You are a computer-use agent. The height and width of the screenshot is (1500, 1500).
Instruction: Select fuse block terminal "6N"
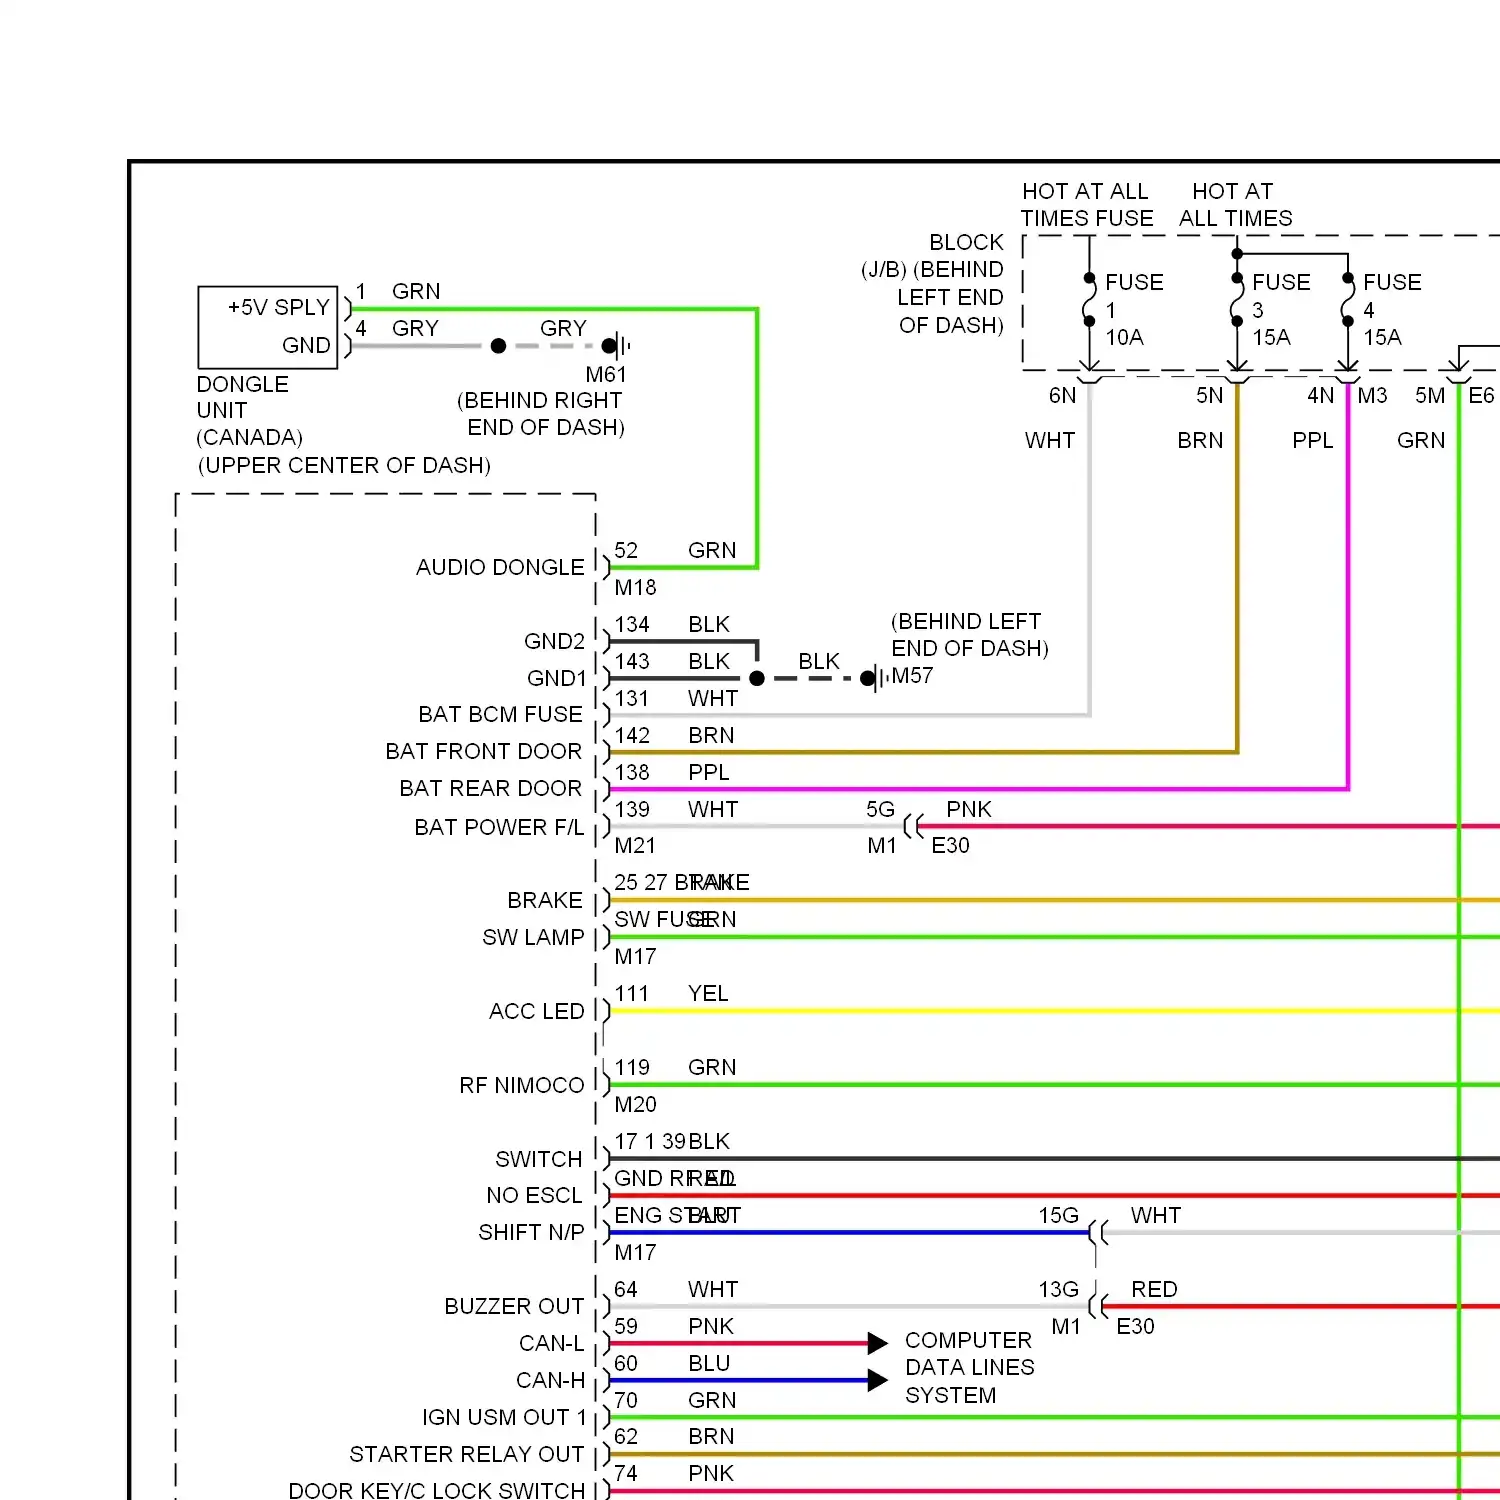coord(1062,396)
